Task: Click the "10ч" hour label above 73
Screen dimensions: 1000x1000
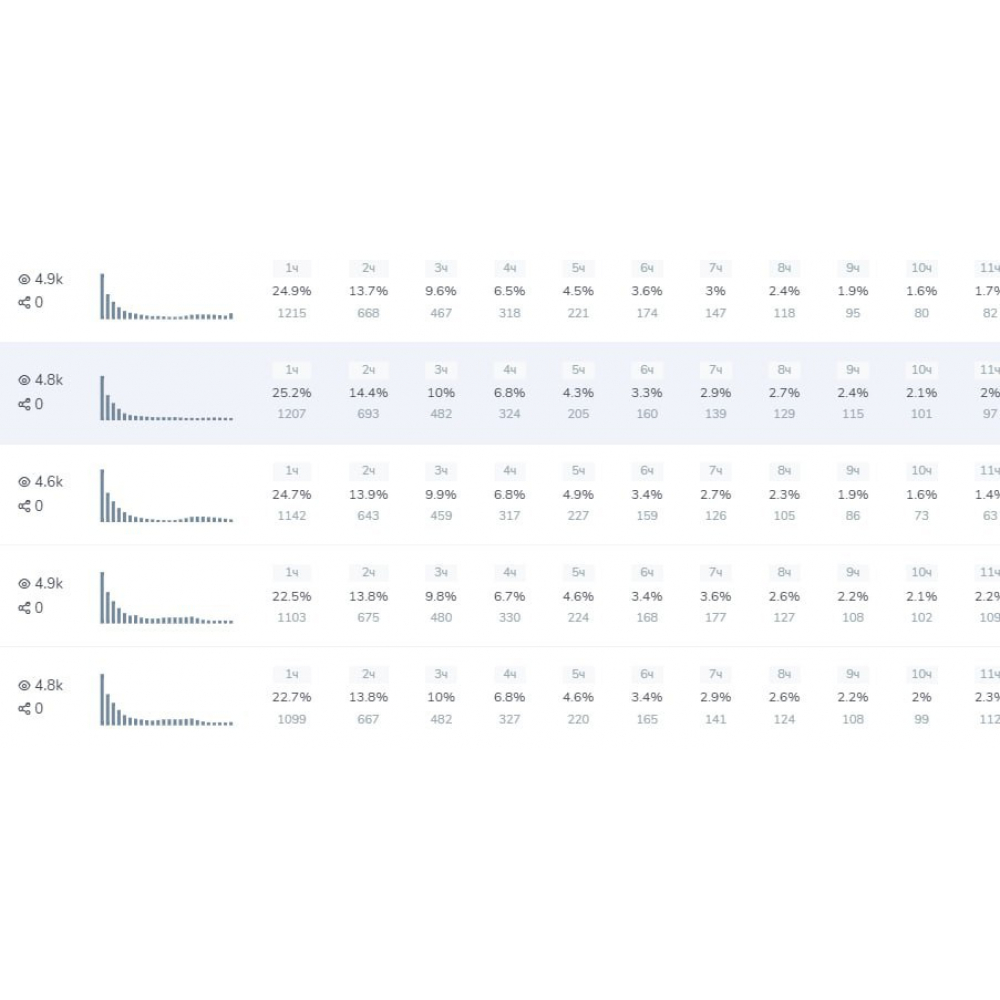Action: coord(921,471)
